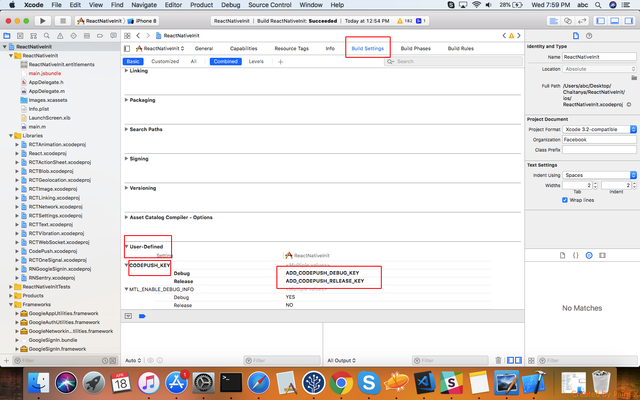
Task: Select the Customized settings filter
Action: 165,61
